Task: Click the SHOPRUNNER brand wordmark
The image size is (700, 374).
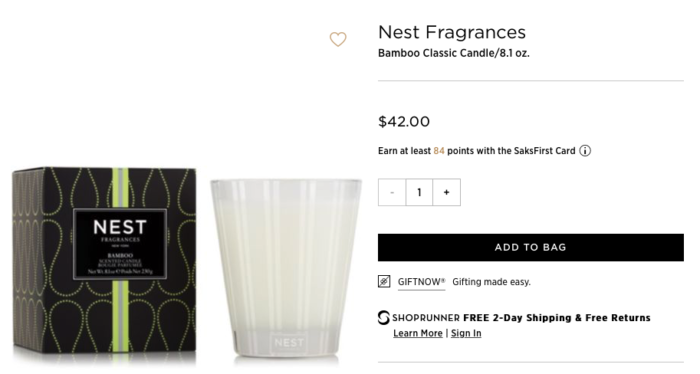Action: tap(426, 318)
